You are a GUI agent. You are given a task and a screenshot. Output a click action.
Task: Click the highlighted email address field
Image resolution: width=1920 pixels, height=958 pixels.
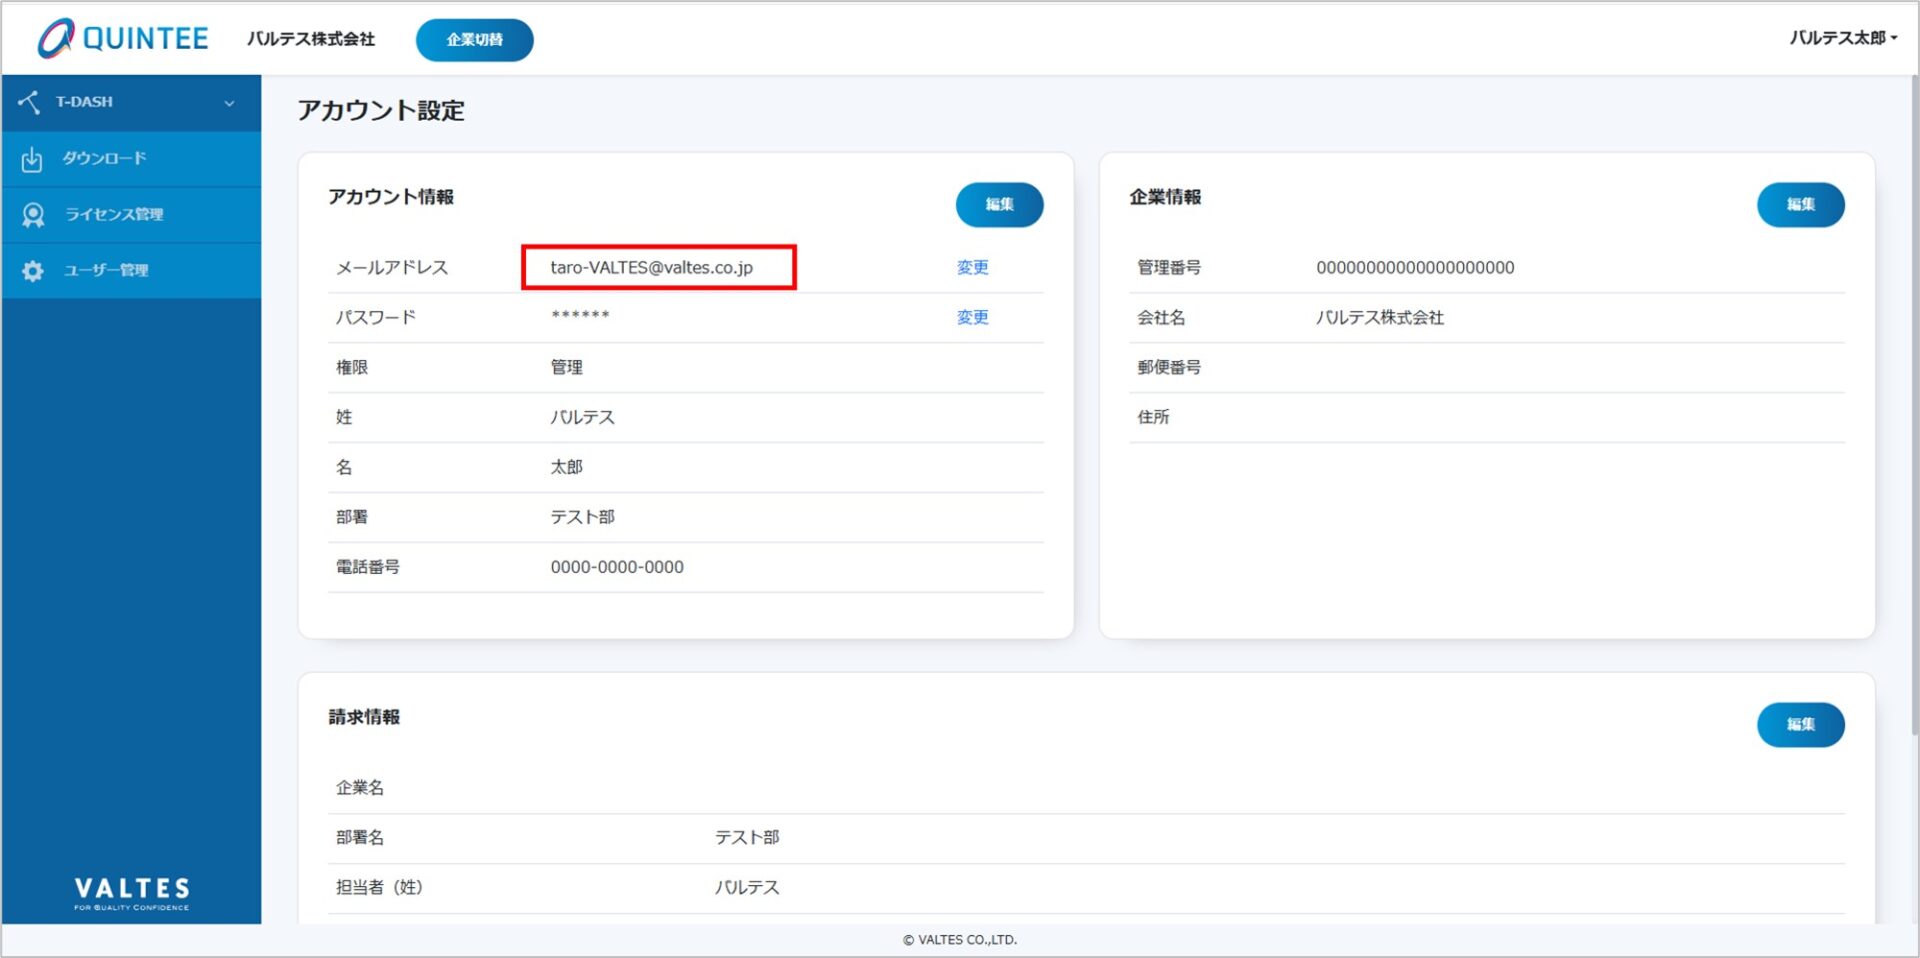658,267
